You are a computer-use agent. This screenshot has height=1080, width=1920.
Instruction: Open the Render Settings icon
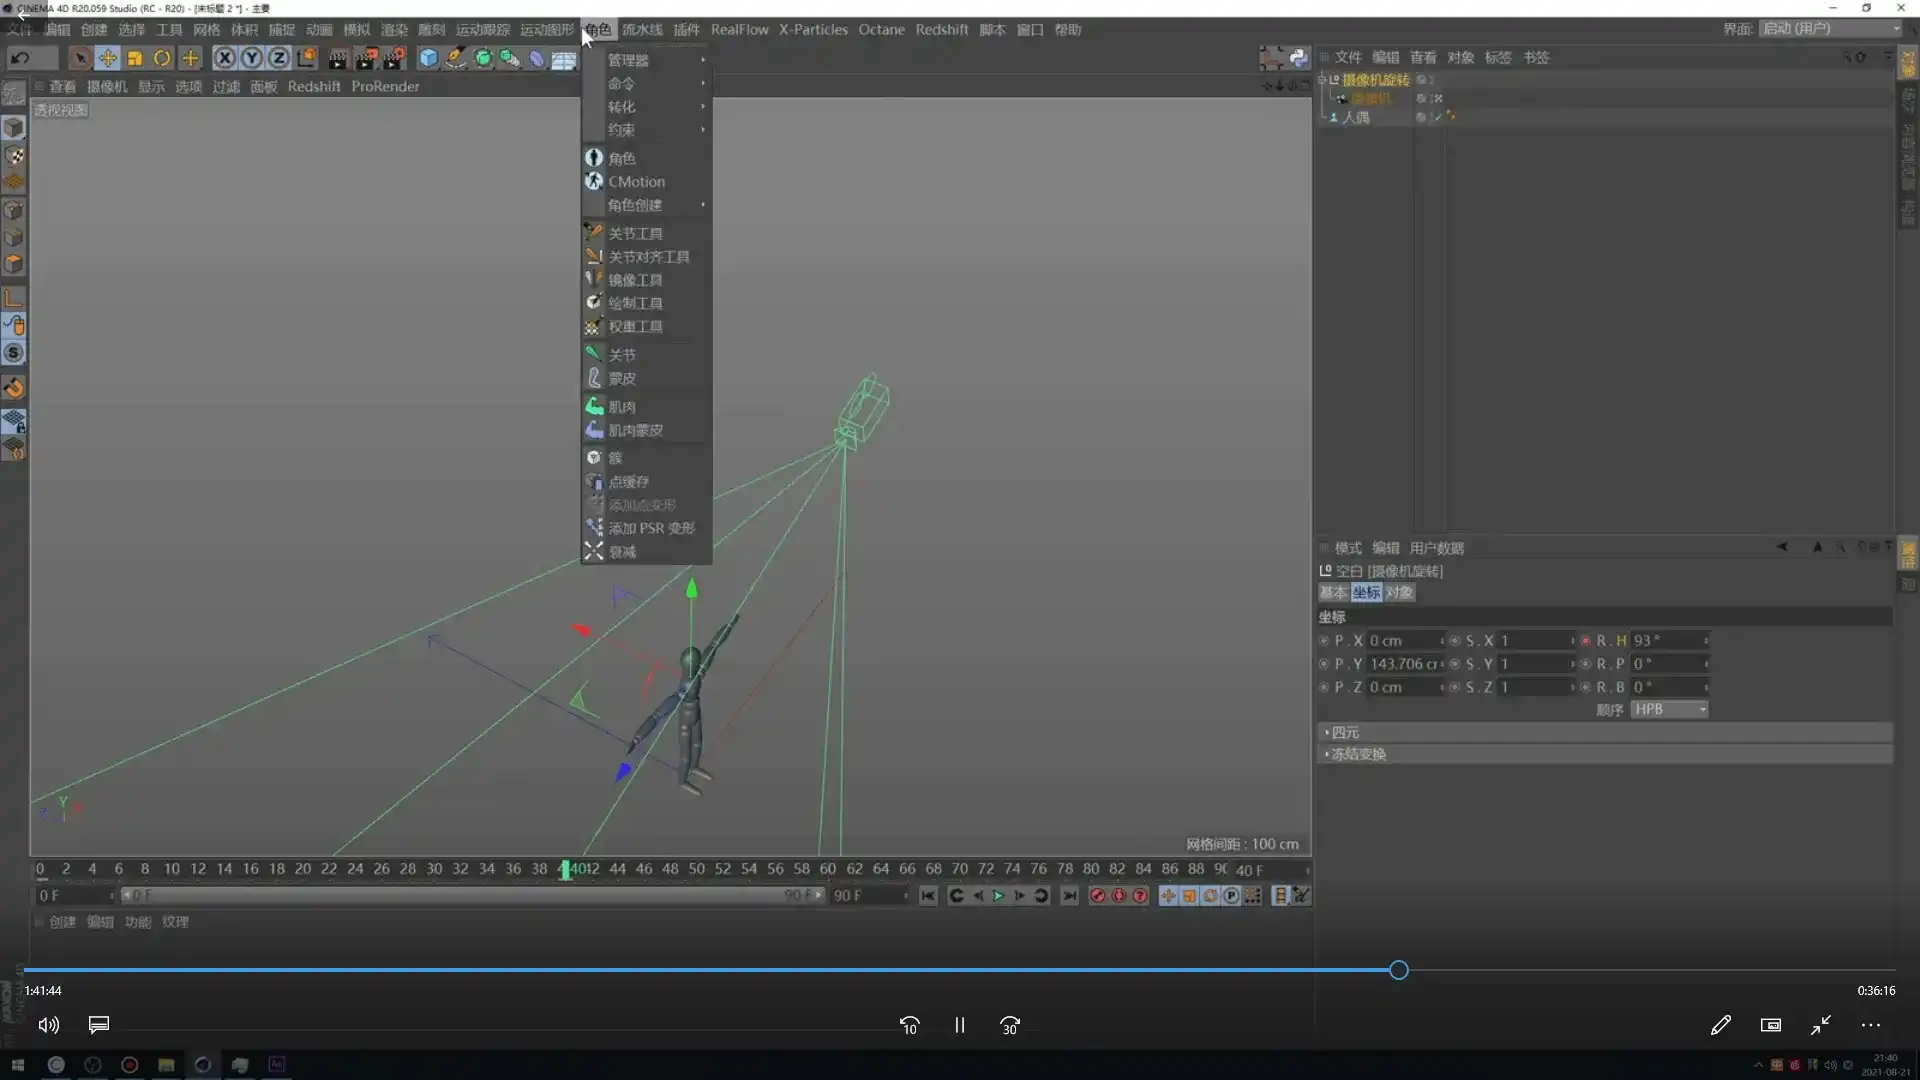pyautogui.click(x=394, y=58)
